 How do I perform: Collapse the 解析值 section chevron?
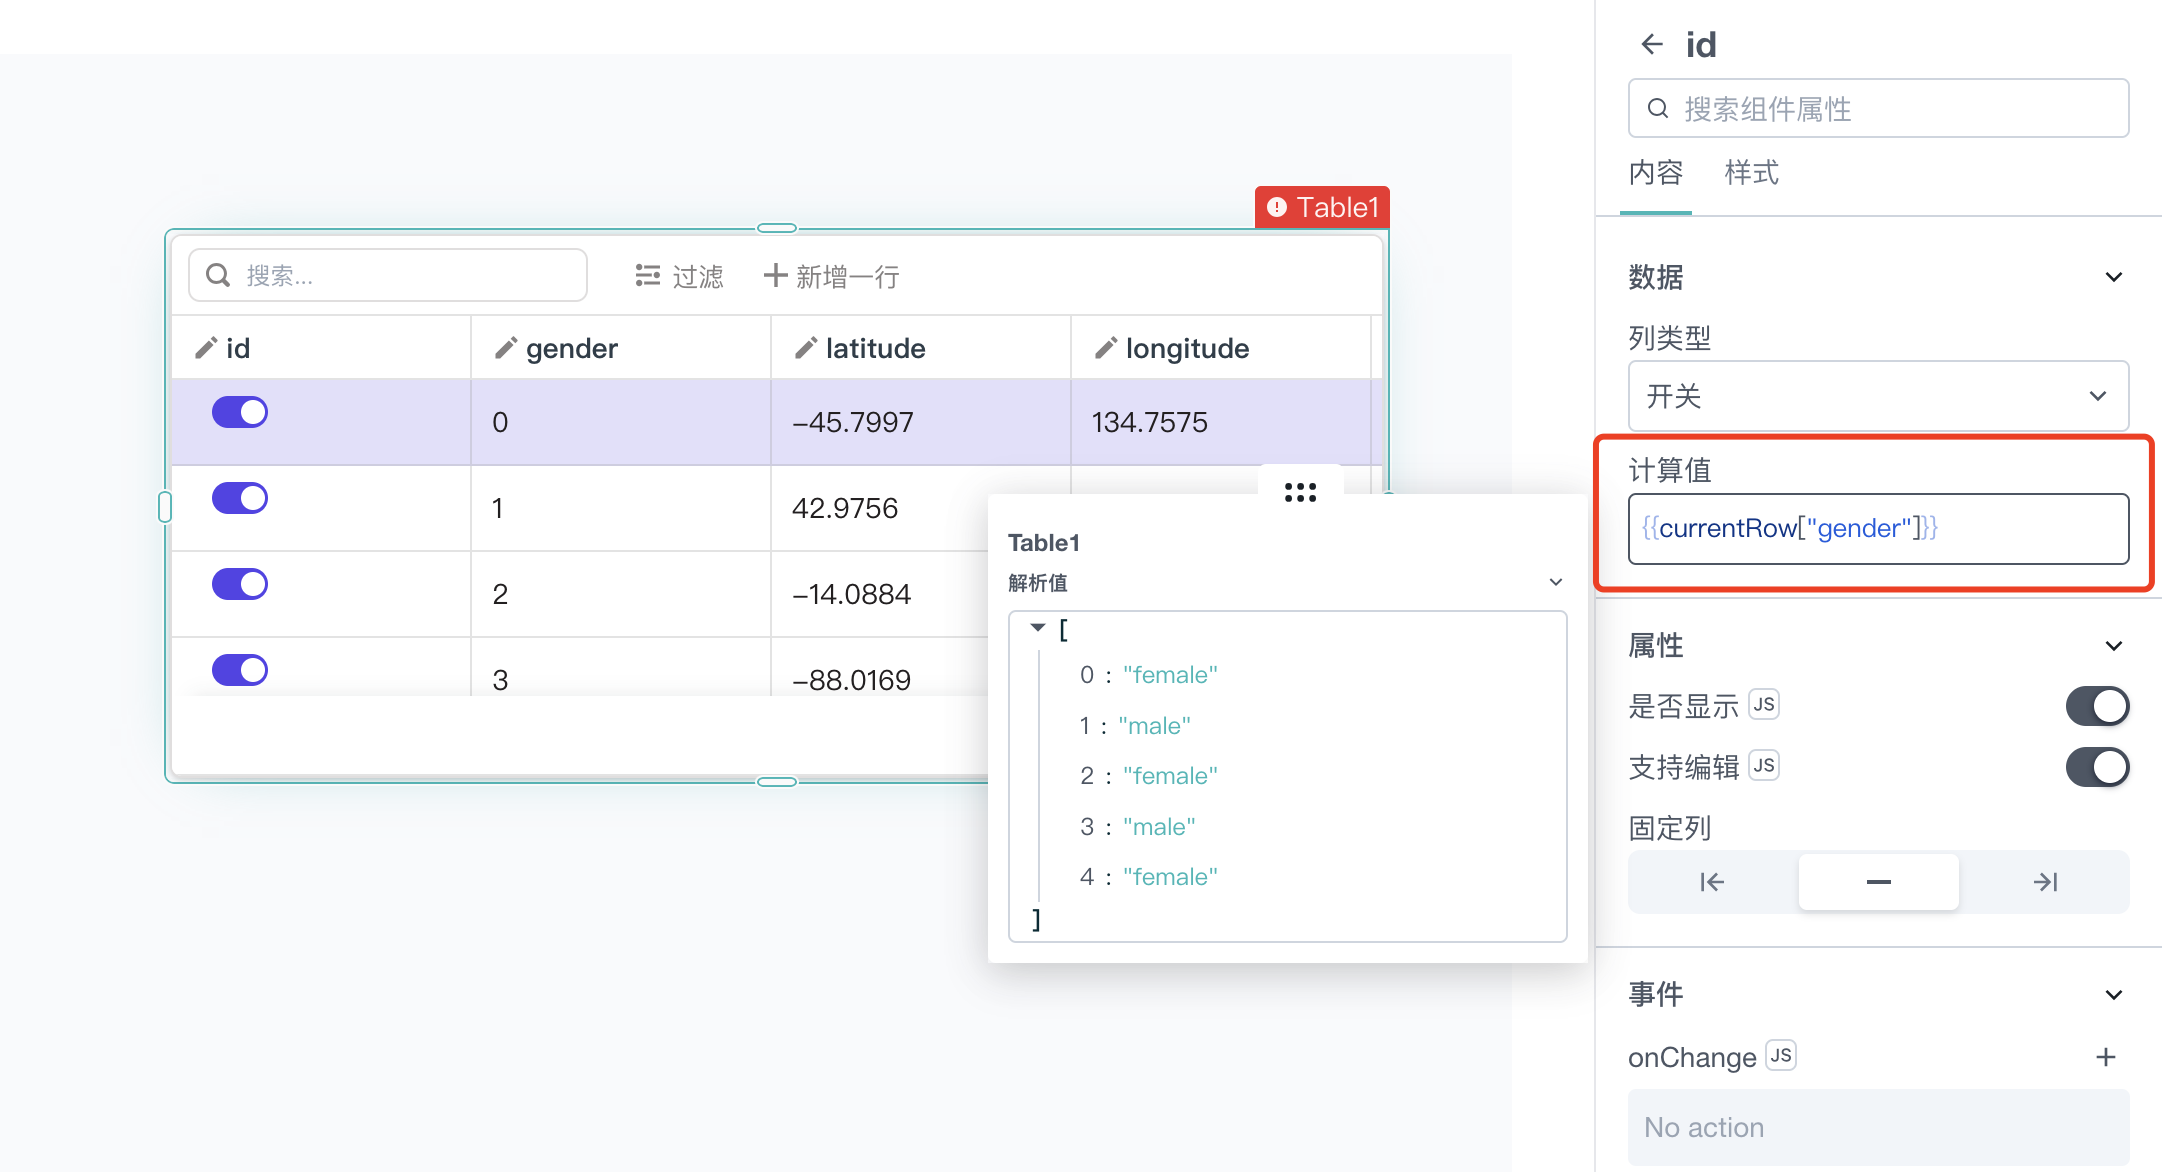pyautogui.click(x=1556, y=582)
